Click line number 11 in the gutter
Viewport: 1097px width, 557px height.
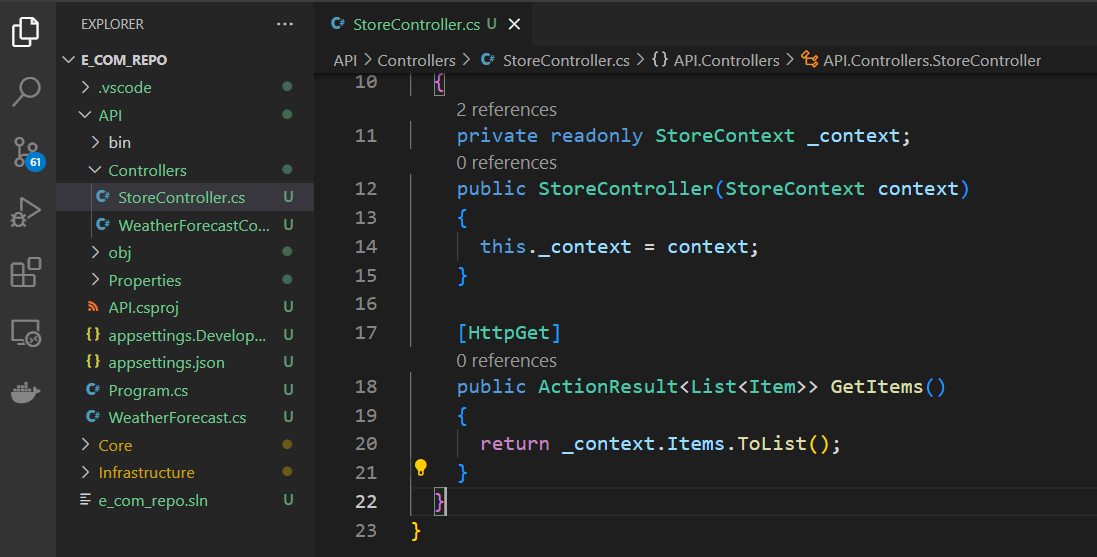point(366,136)
